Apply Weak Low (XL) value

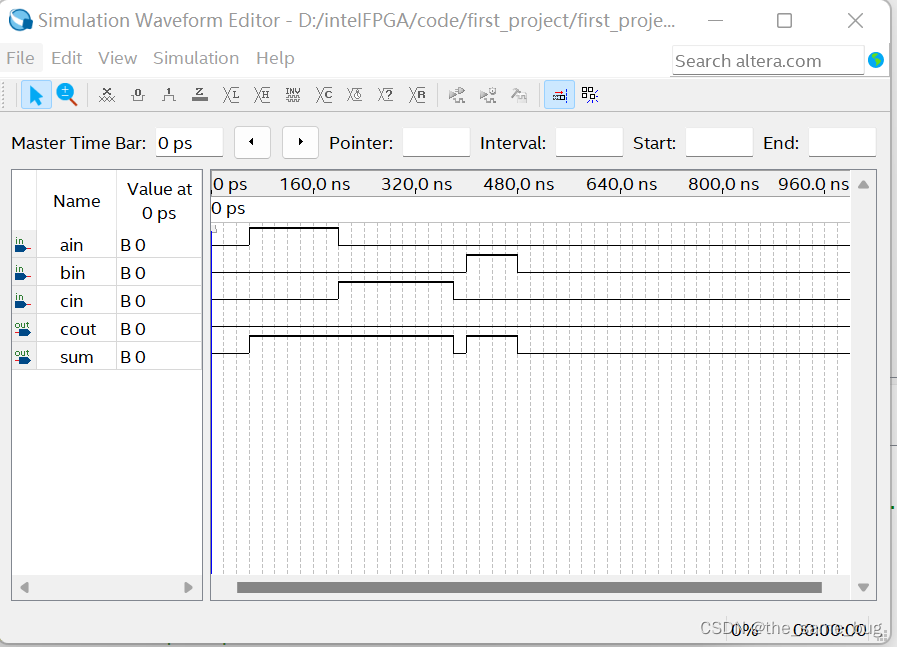pos(231,95)
